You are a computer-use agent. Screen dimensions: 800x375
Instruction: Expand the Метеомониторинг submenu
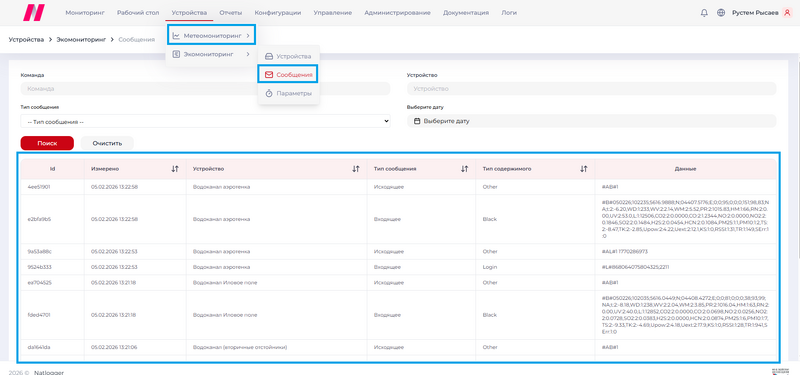[x=211, y=35]
